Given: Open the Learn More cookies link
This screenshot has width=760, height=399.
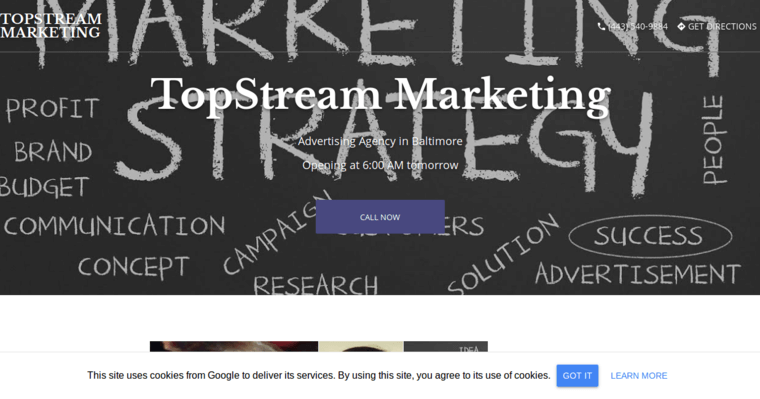Looking at the screenshot, I should coord(639,376).
